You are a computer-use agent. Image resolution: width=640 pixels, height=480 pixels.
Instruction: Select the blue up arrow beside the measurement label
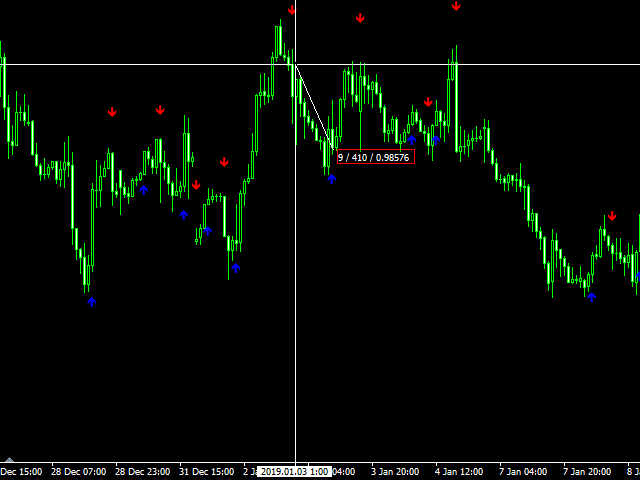click(x=331, y=179)
